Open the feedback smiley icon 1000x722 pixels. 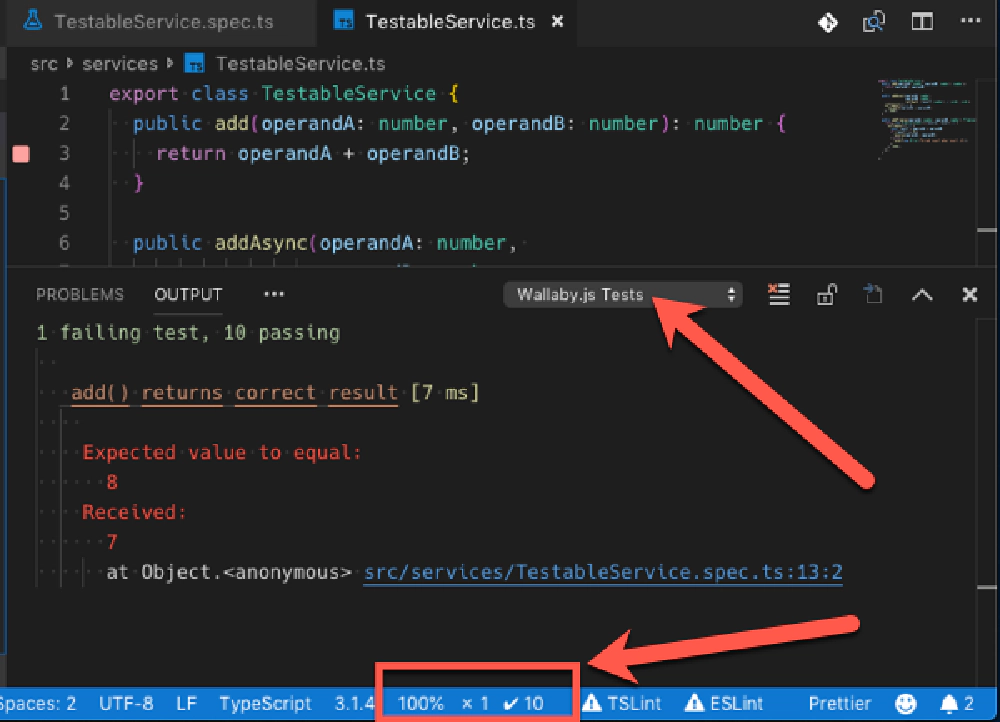[x=906, y=704]
